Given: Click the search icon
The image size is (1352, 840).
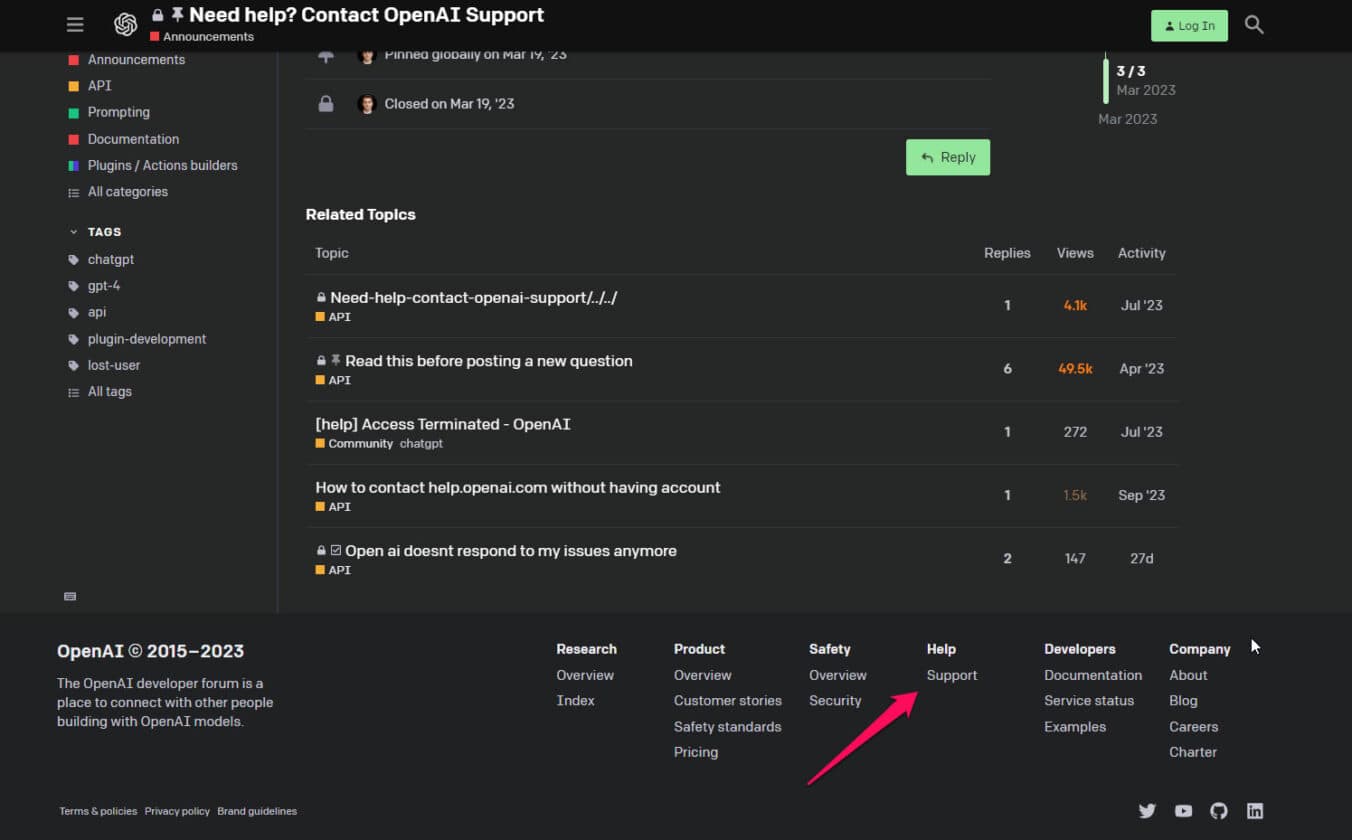Looking at the screenshot, I should 1253,24.
